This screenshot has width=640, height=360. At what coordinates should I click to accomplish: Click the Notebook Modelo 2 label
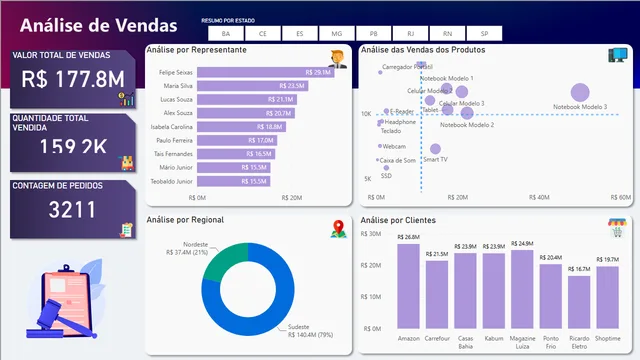(467, 125)
